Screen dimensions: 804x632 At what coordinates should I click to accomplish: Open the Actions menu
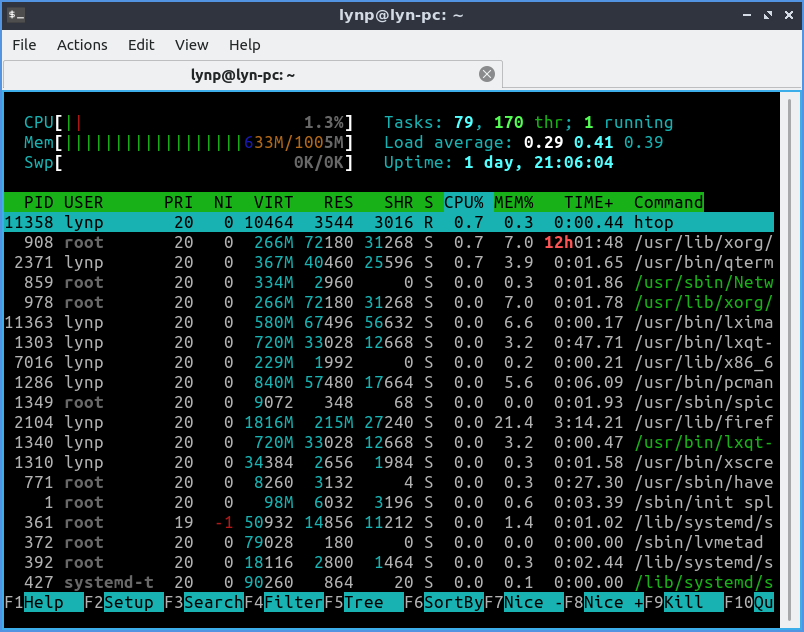(x=82, y=45)
